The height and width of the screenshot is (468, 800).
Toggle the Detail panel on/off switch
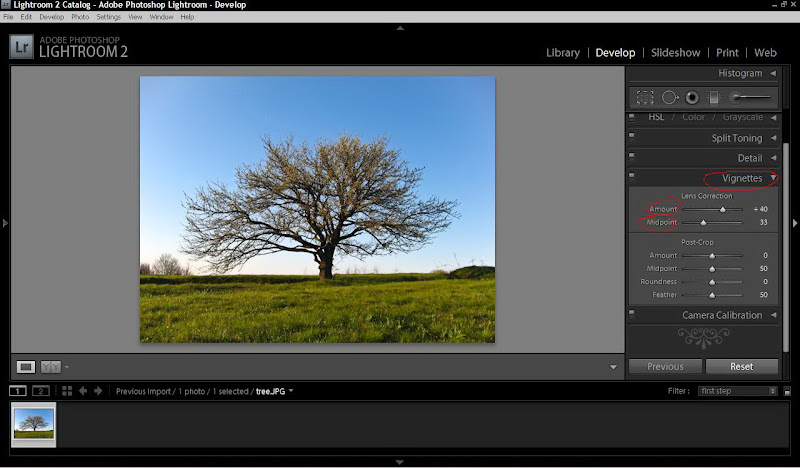(x=632, y=157)
